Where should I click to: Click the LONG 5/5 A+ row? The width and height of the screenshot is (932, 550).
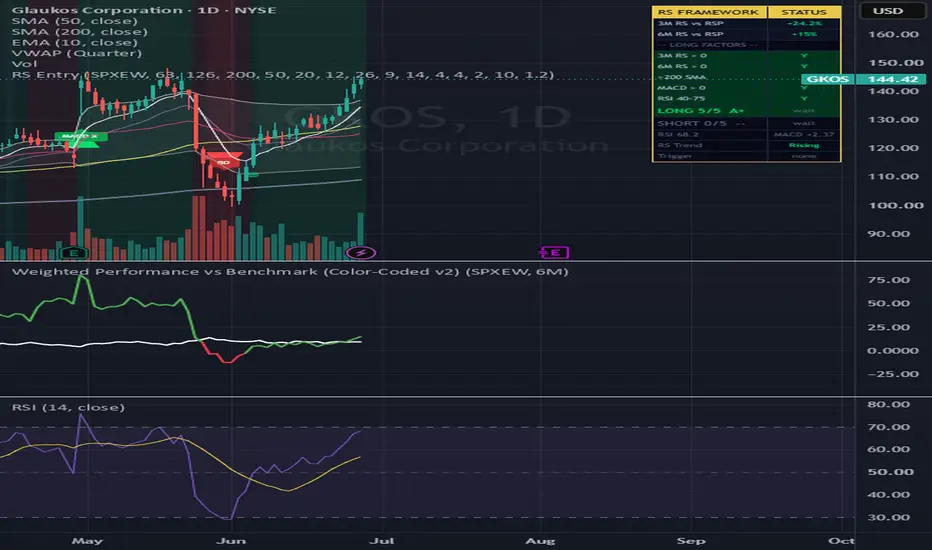[747, 111]
